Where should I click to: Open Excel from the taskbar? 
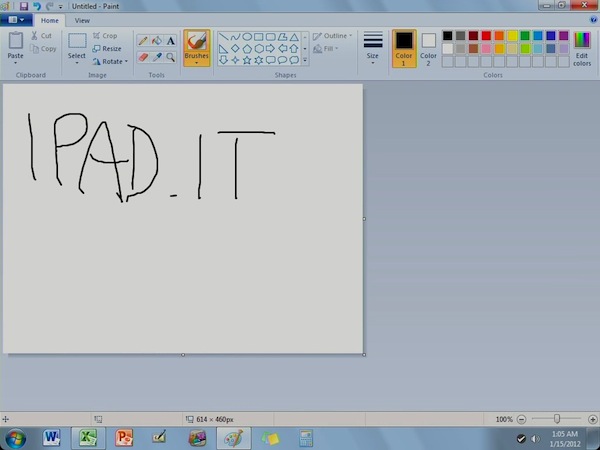88,438
